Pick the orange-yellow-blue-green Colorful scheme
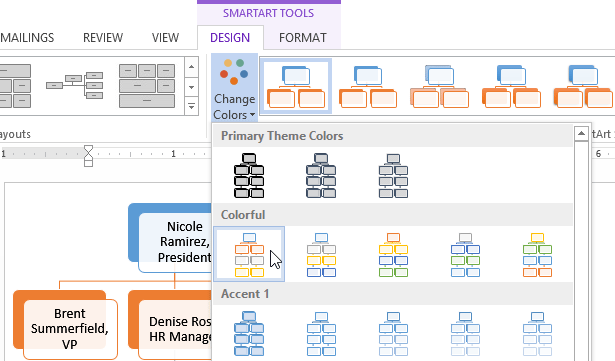 tap(393, 254)
